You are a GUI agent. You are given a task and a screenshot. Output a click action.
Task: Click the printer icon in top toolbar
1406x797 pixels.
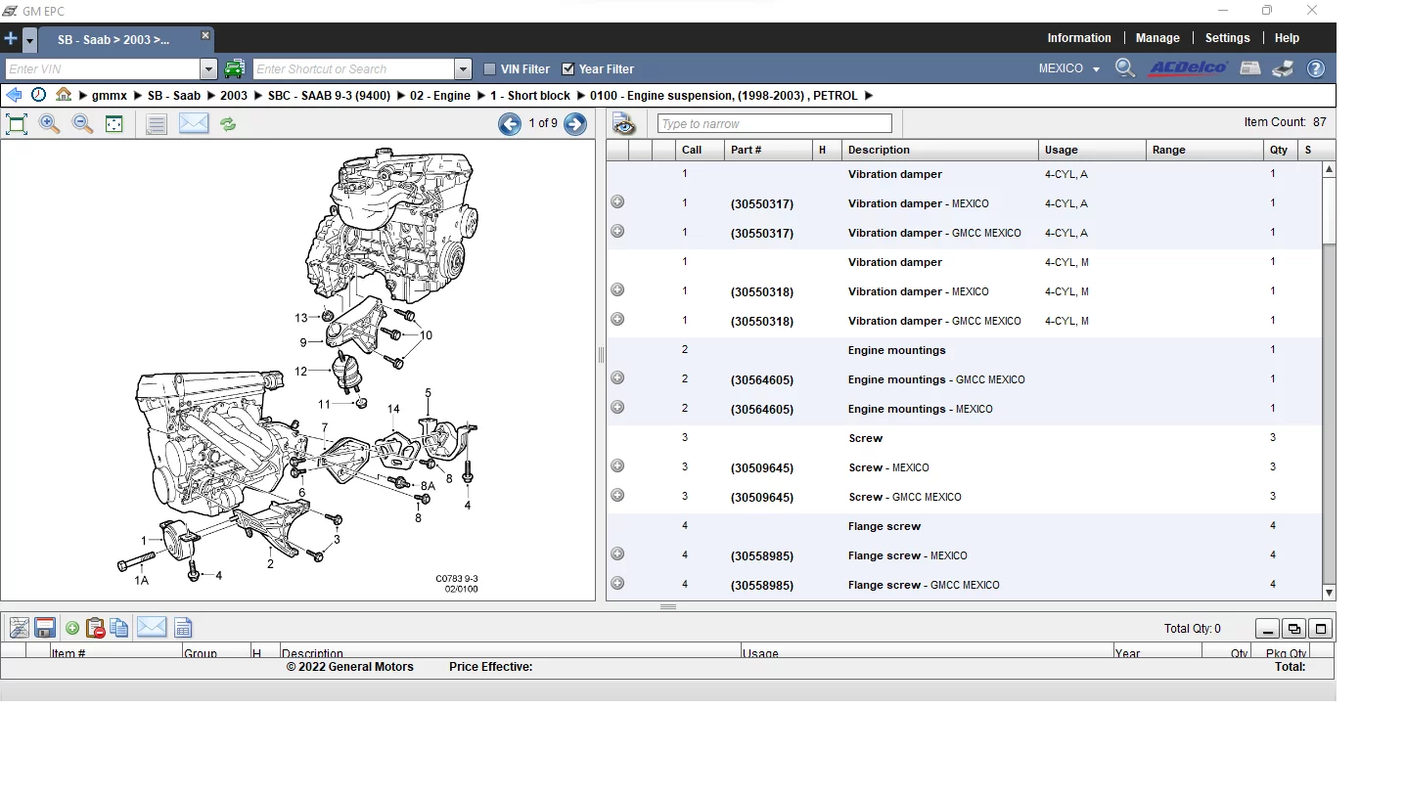point(1283,68)
